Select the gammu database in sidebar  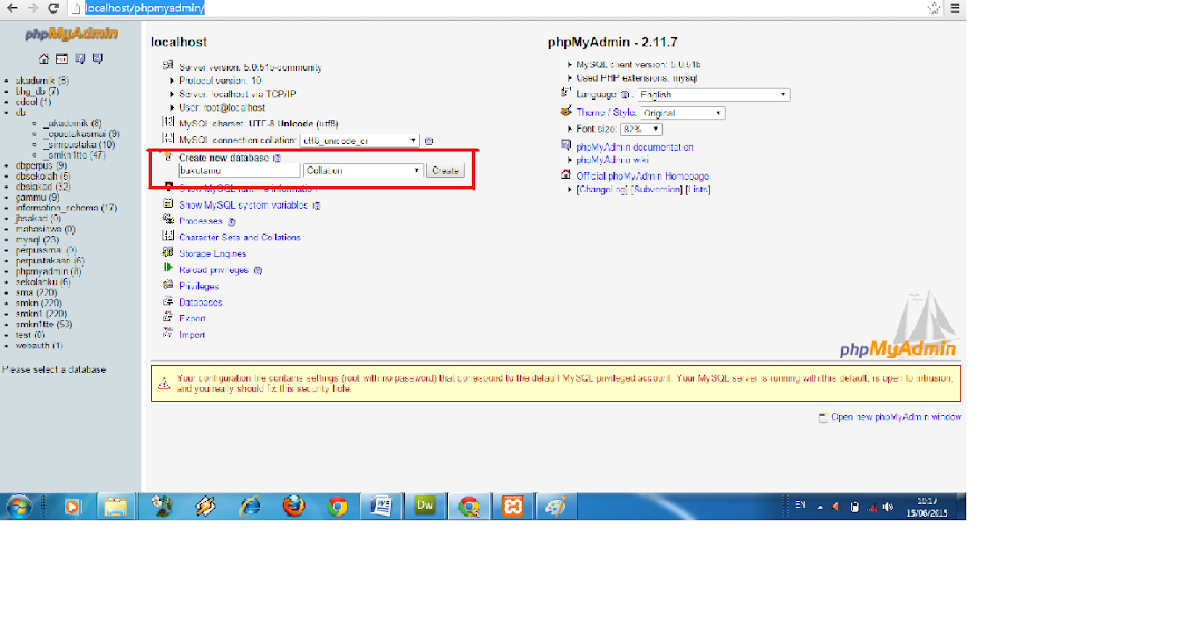[37, 197]
